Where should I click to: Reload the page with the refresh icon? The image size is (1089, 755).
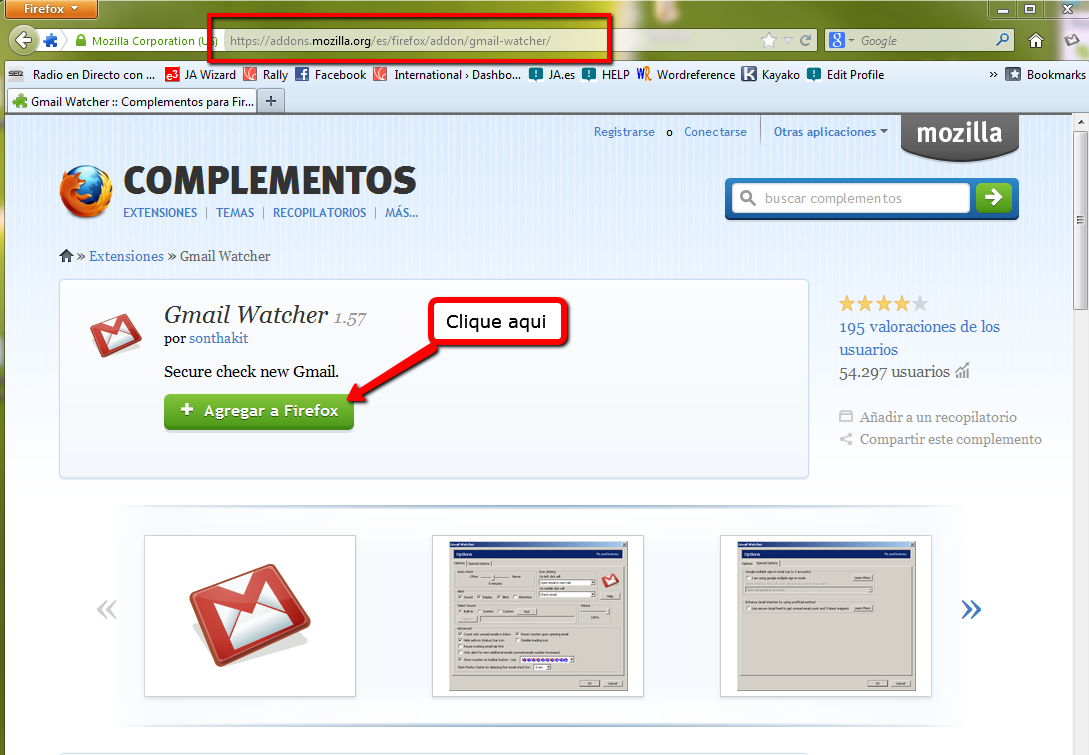click(x=806, y=41)
